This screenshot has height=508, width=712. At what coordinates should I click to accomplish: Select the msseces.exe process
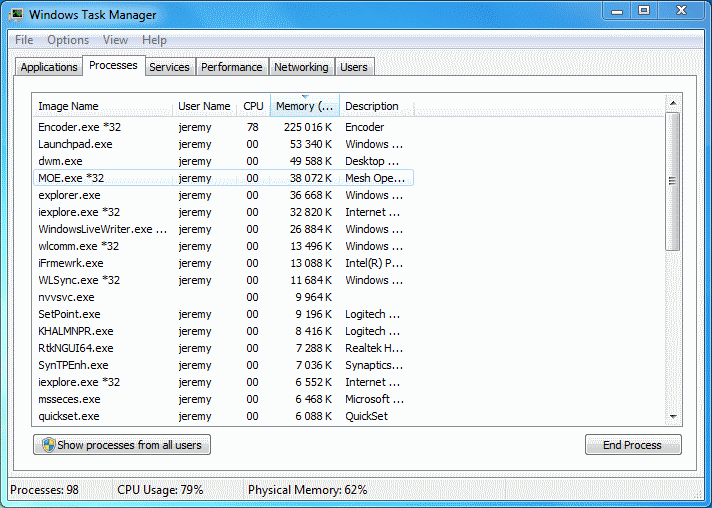tap(223, 399)
